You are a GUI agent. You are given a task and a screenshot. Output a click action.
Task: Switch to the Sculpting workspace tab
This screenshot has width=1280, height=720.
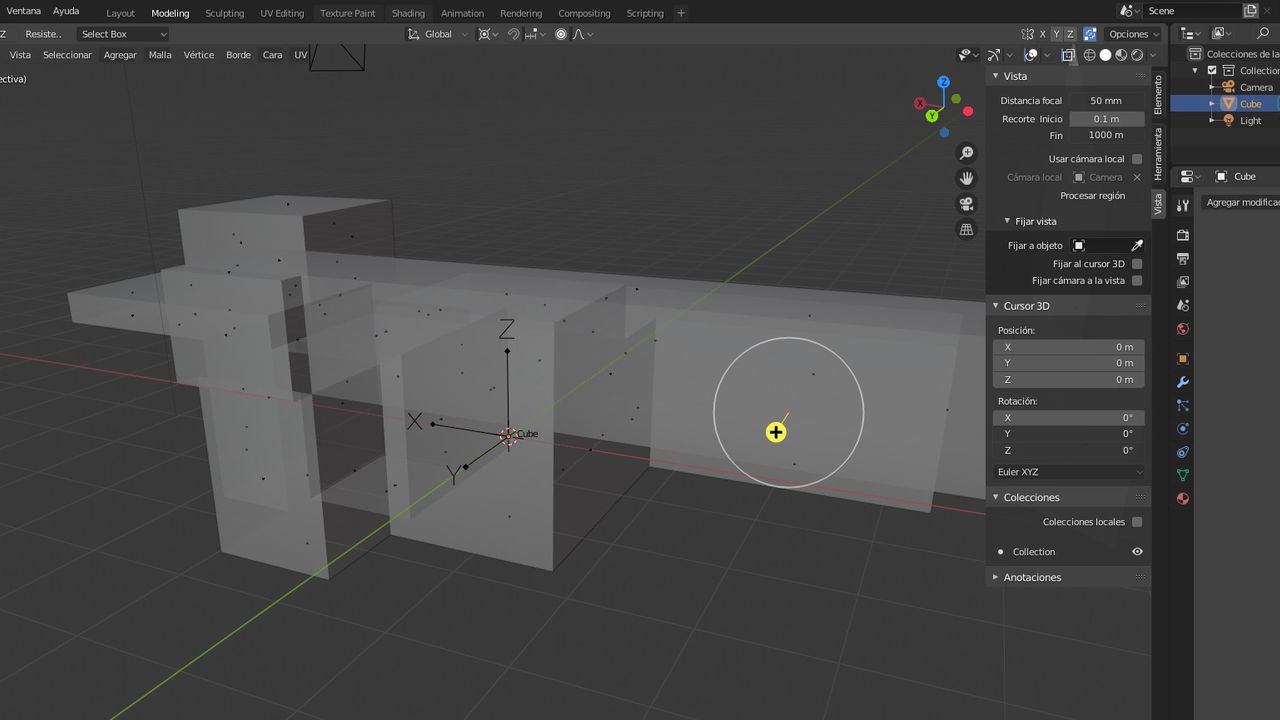tap(224, 13)
